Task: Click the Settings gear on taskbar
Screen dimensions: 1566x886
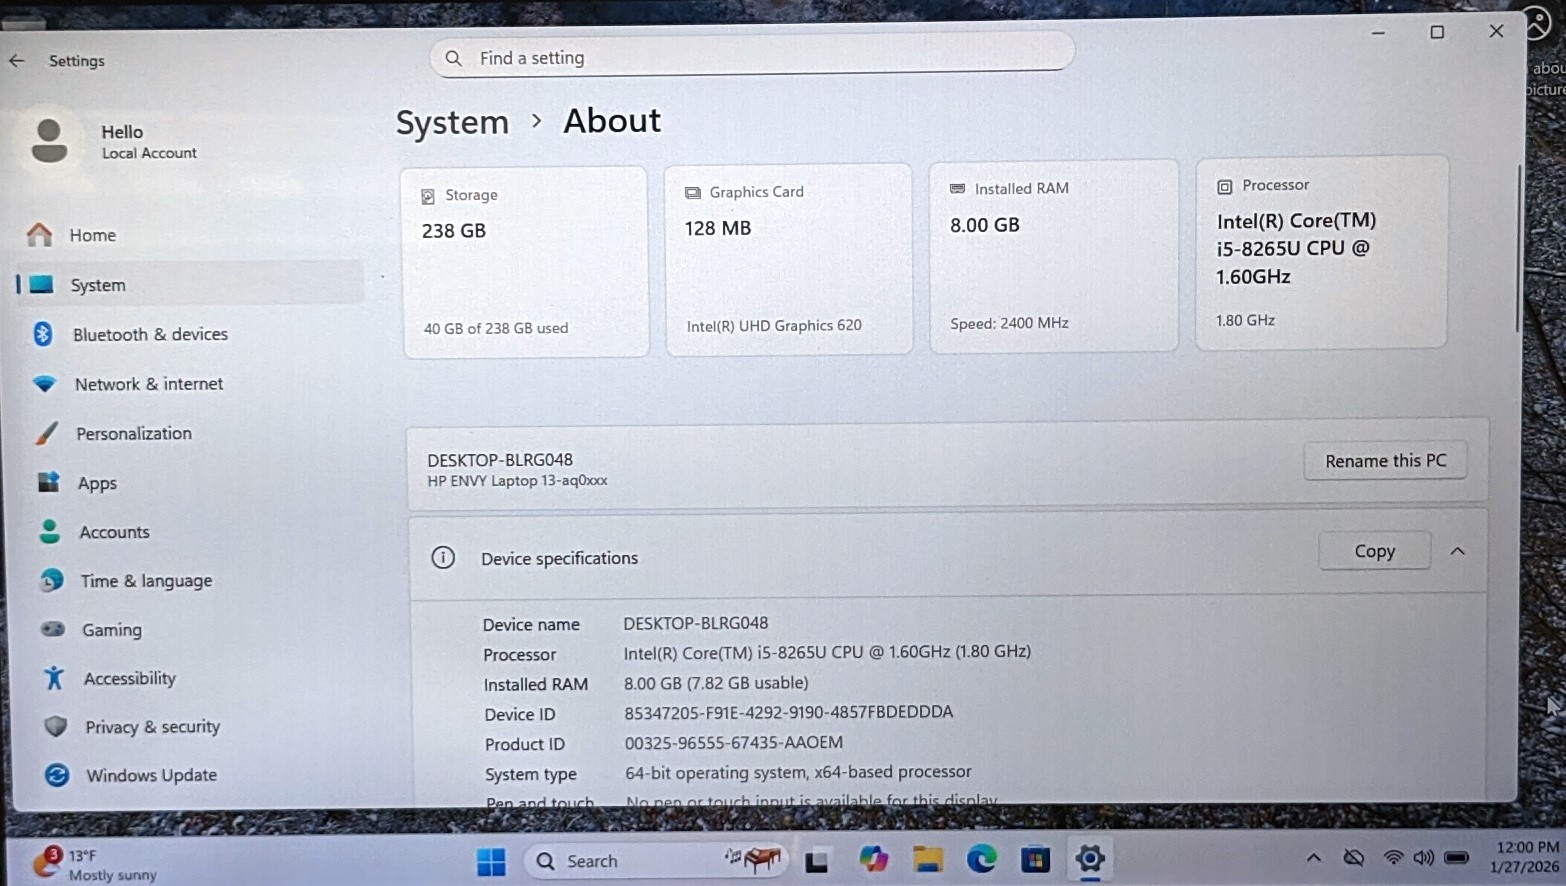Action: pyautogui.click(x=1089, y=858)
